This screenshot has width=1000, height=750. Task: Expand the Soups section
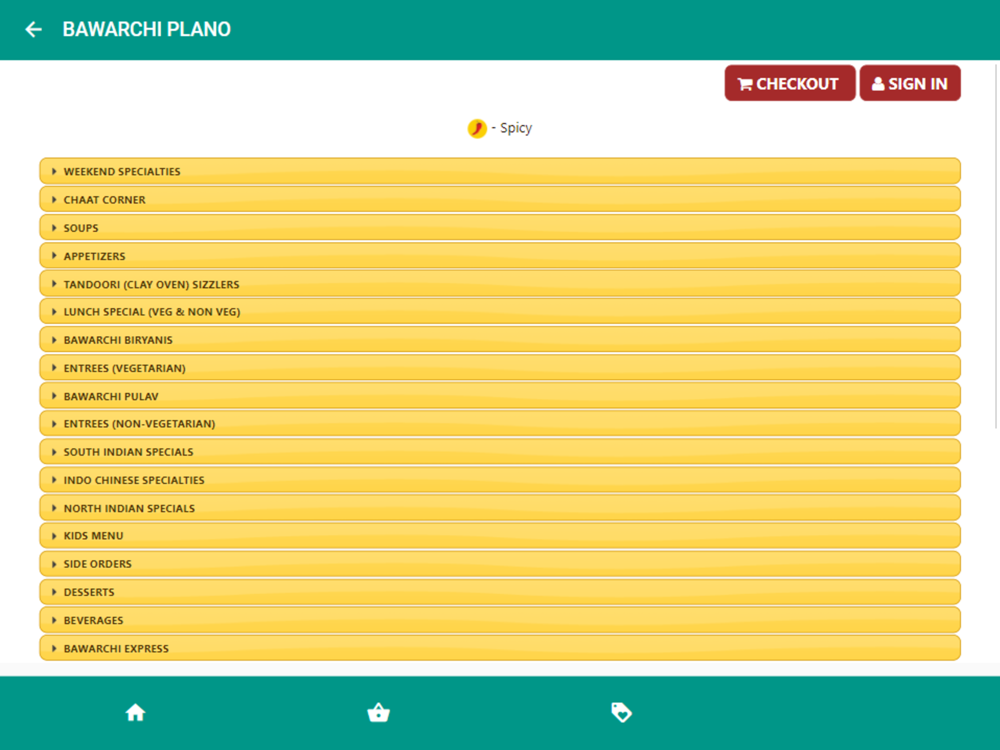pyautogui.click(x=500, y=227)
